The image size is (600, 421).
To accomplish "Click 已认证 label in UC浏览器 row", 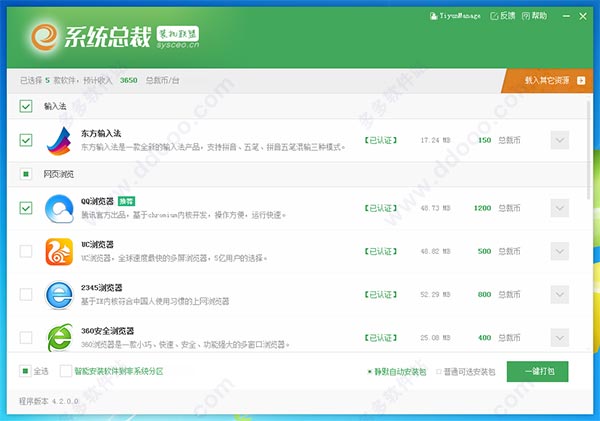I will tap(381, 251).
